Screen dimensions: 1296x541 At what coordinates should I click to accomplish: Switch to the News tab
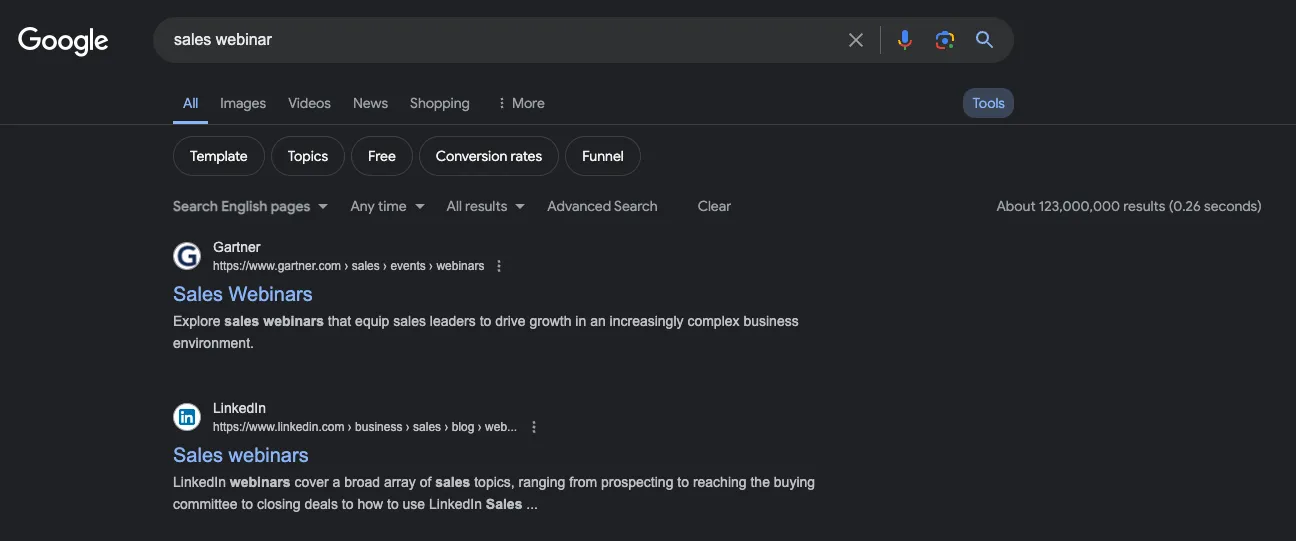pyautogui.click(x=370, y=103)
